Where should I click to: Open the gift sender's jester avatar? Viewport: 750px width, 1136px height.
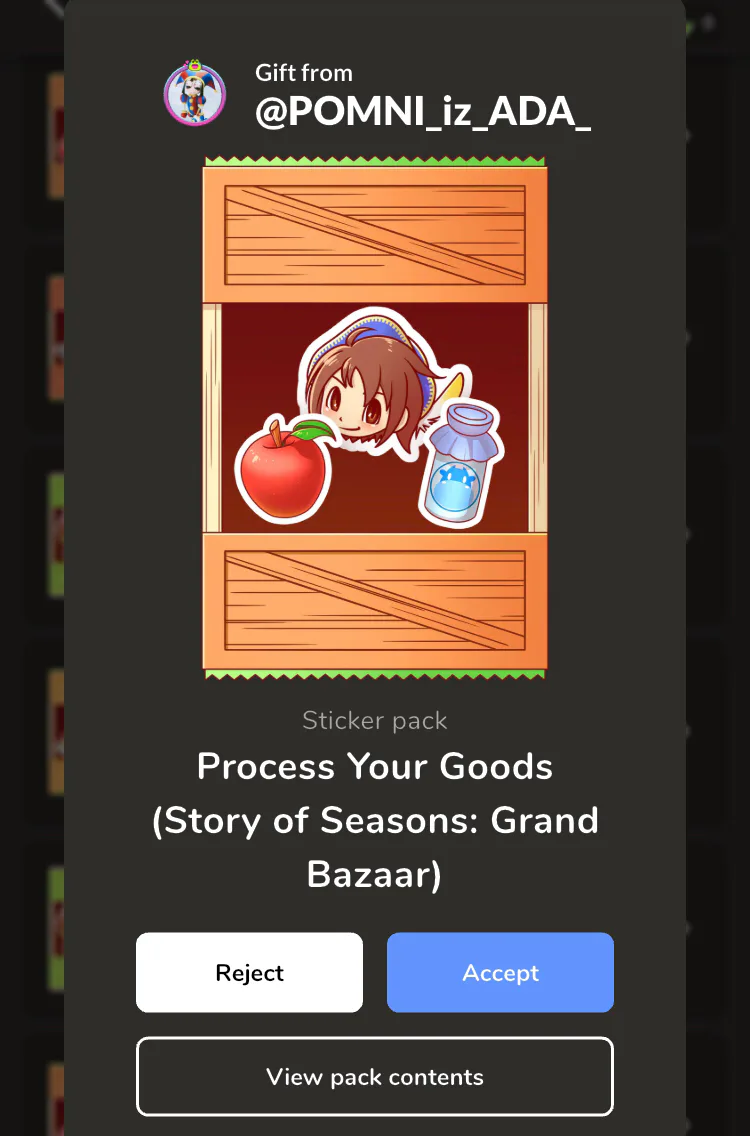point(194,93)
